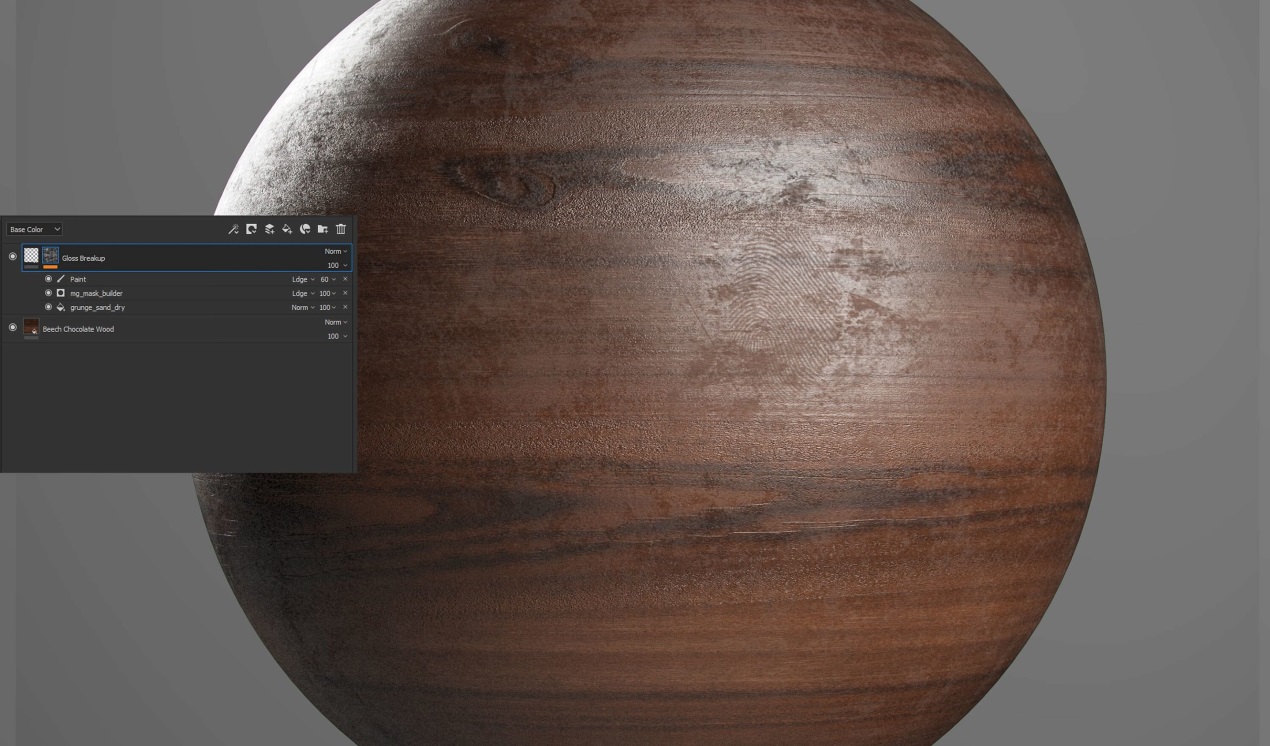Hide the Beech Chocolate Wood layer
1270x746 pixels.
(13, 327)
